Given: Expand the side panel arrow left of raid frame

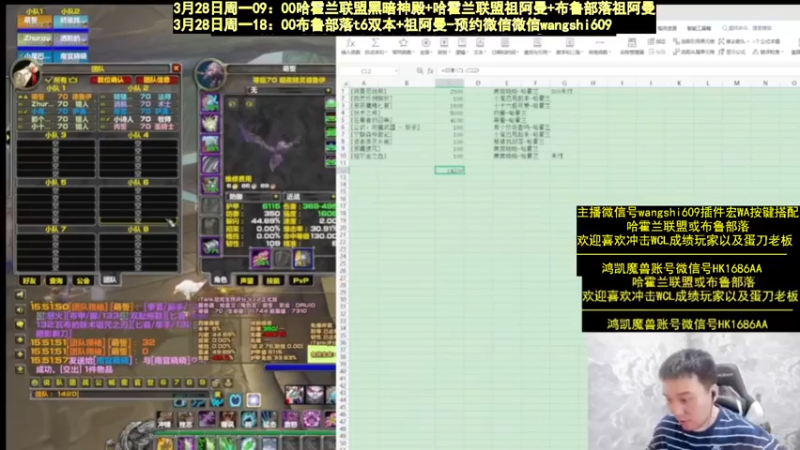Looking at the screenshot, I should 8,137.
